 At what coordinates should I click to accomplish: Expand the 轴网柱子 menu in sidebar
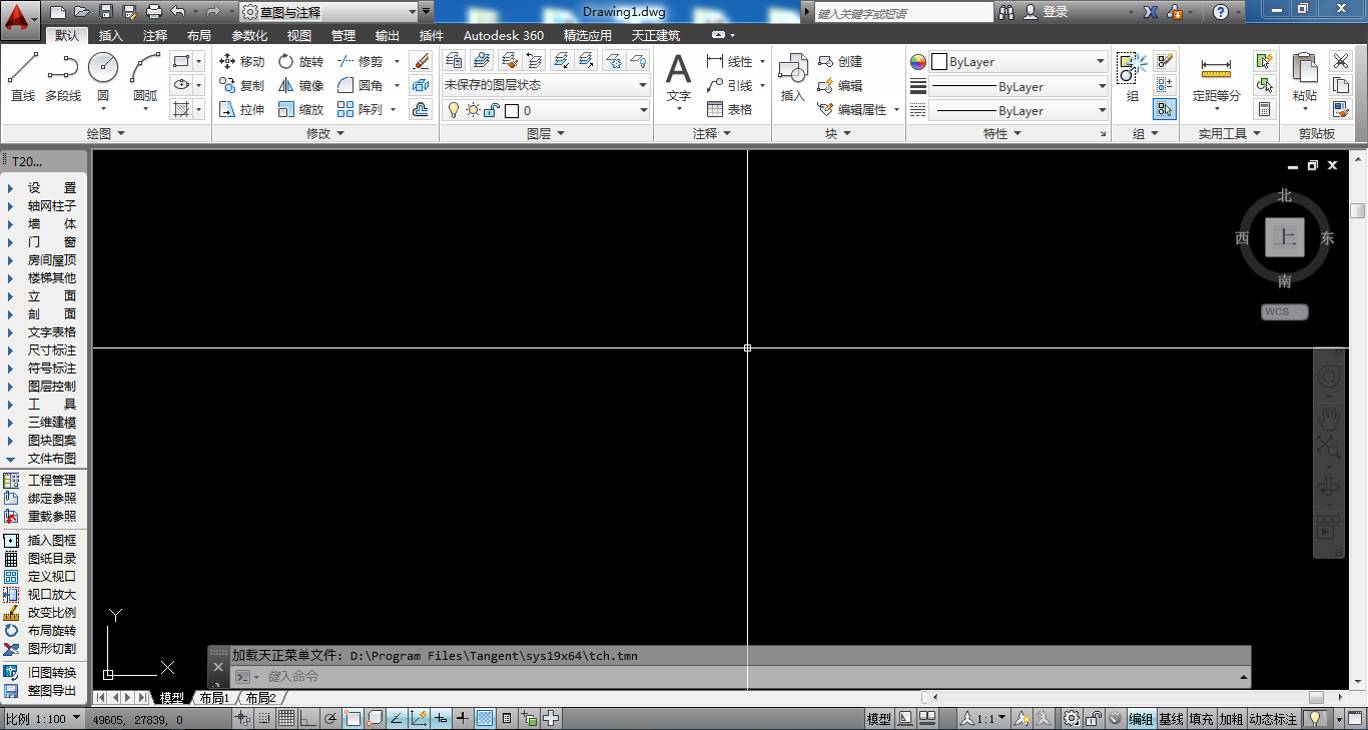[x=43, y=206]
